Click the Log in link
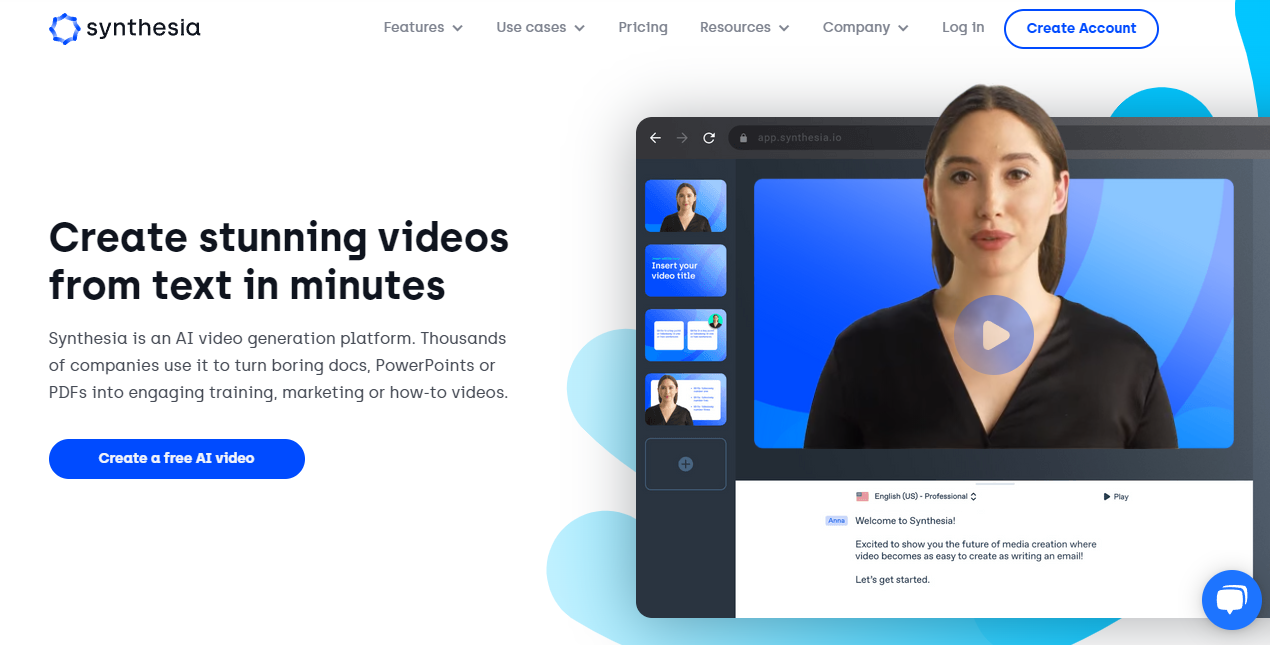The image size is (1270, 645). [963, 27]
